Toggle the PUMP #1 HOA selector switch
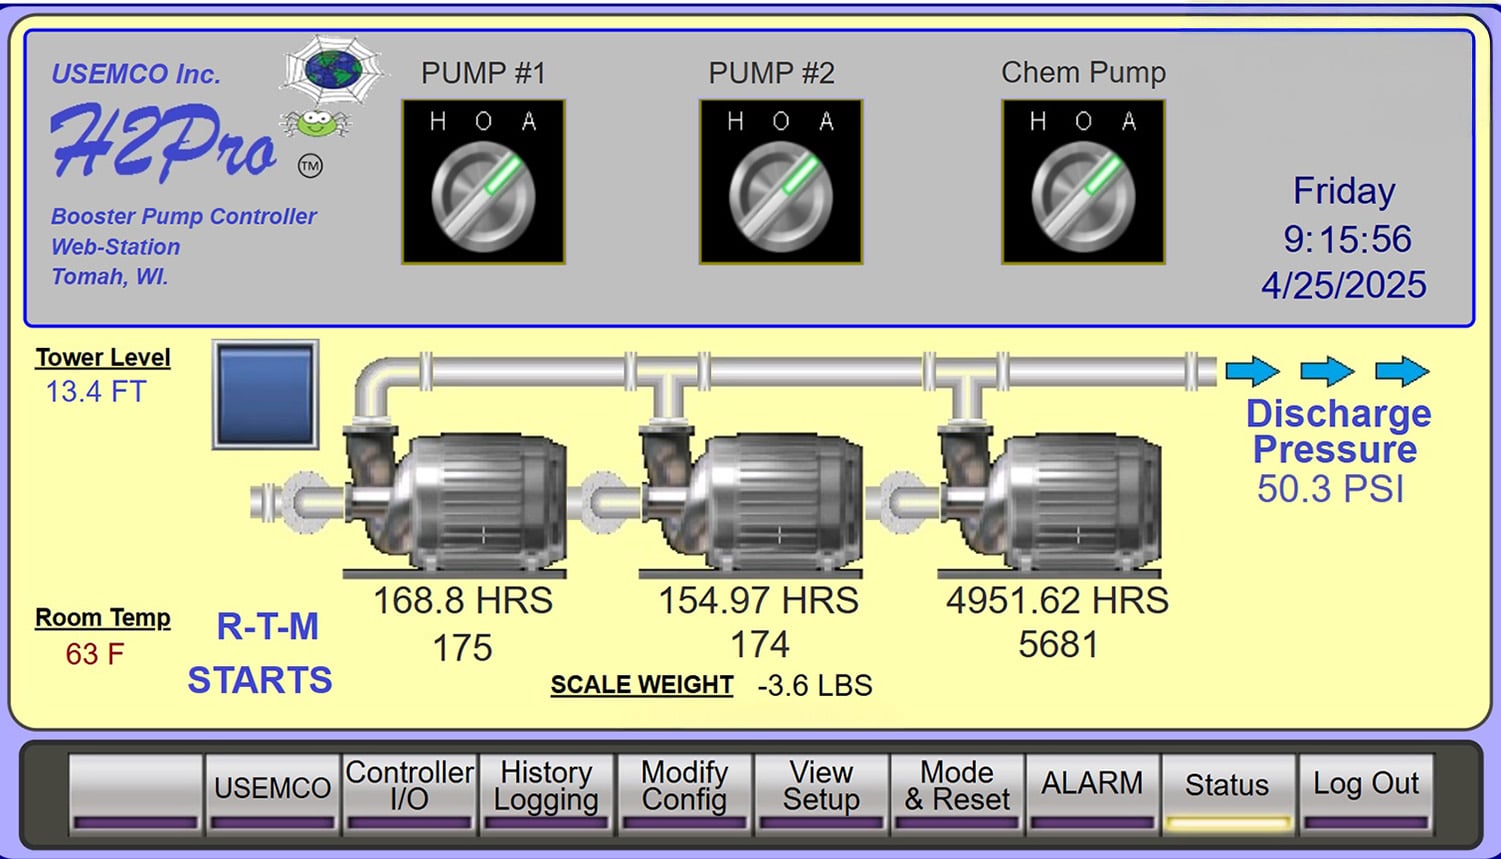Viewport: 1501px width, 859px height. click(x=483, y=182)
